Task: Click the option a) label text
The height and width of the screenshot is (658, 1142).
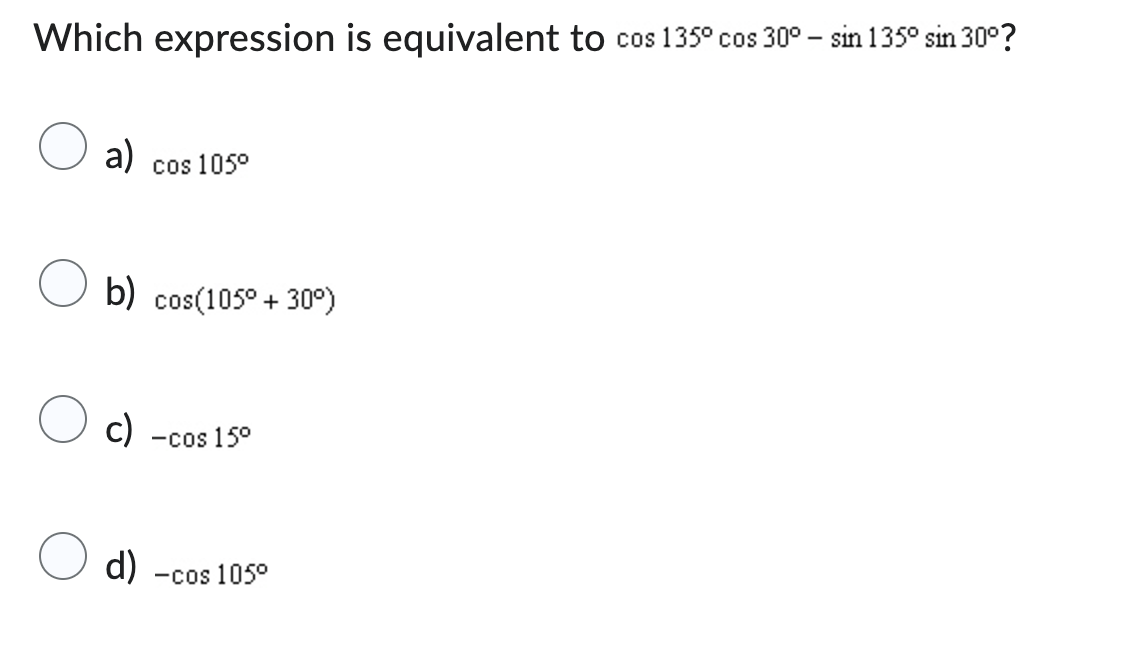Action: 118,153
